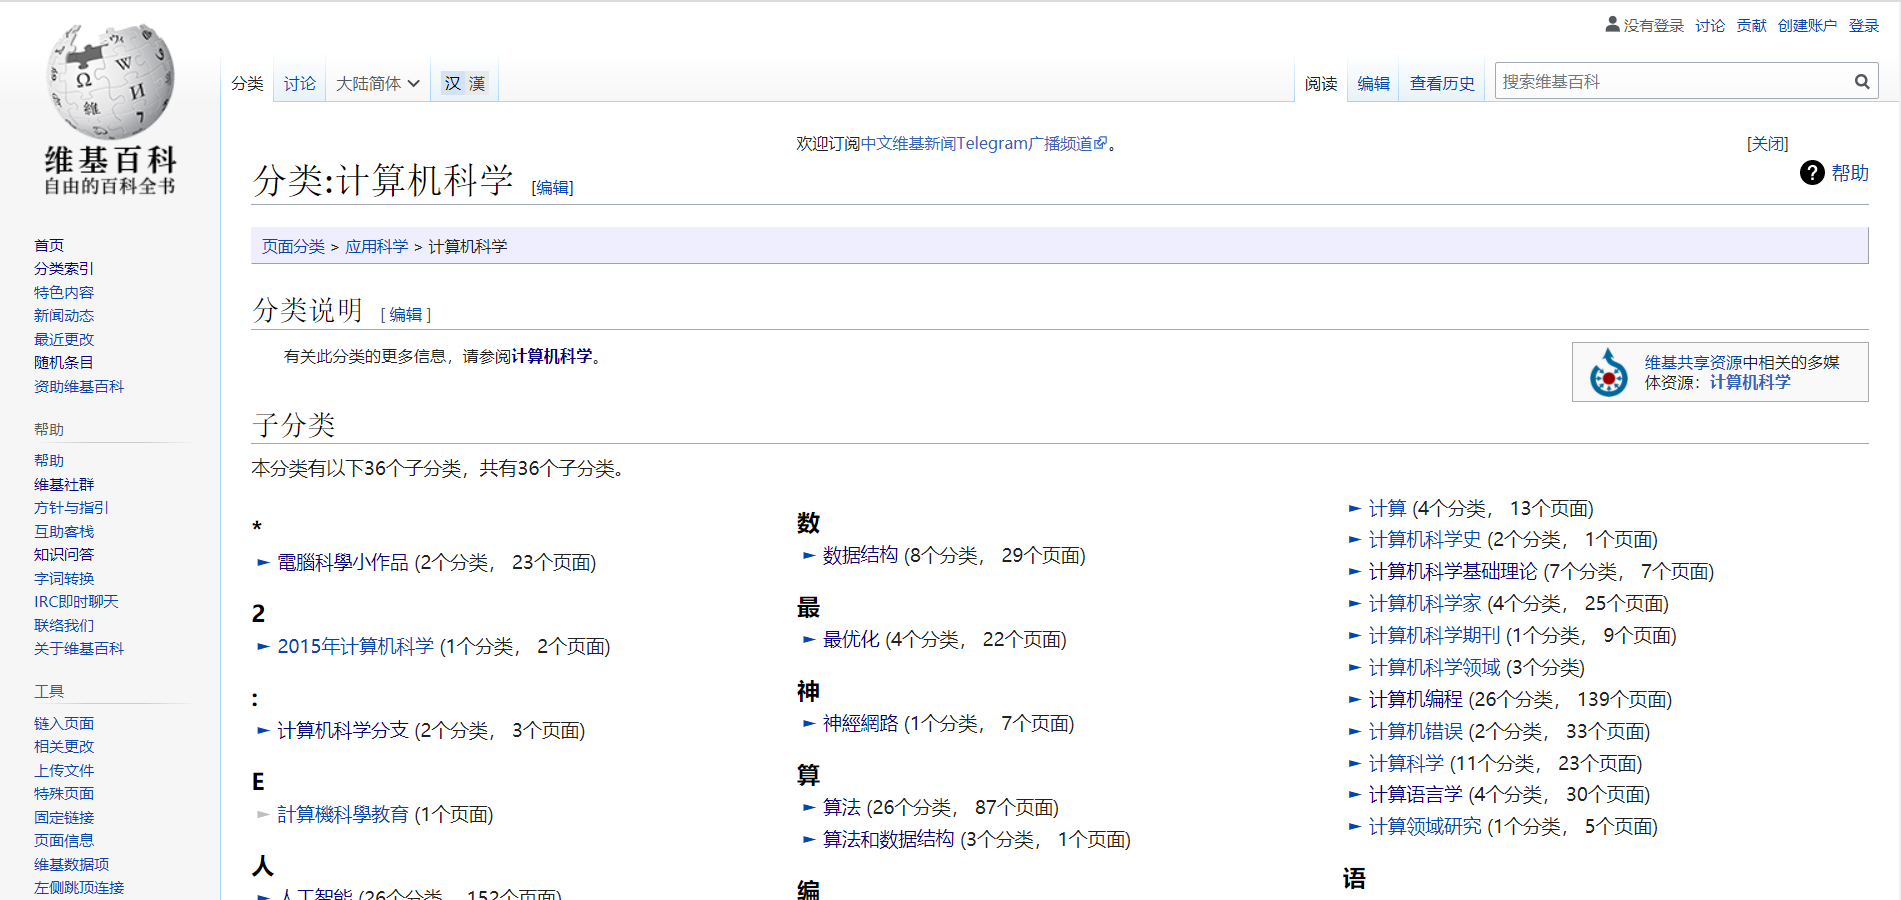Image resolution: width=1901 pixels, height=900 pixels.
Task: Expand the 计算语言学 subcategory arrow
Action: (x=1355, y=795)
